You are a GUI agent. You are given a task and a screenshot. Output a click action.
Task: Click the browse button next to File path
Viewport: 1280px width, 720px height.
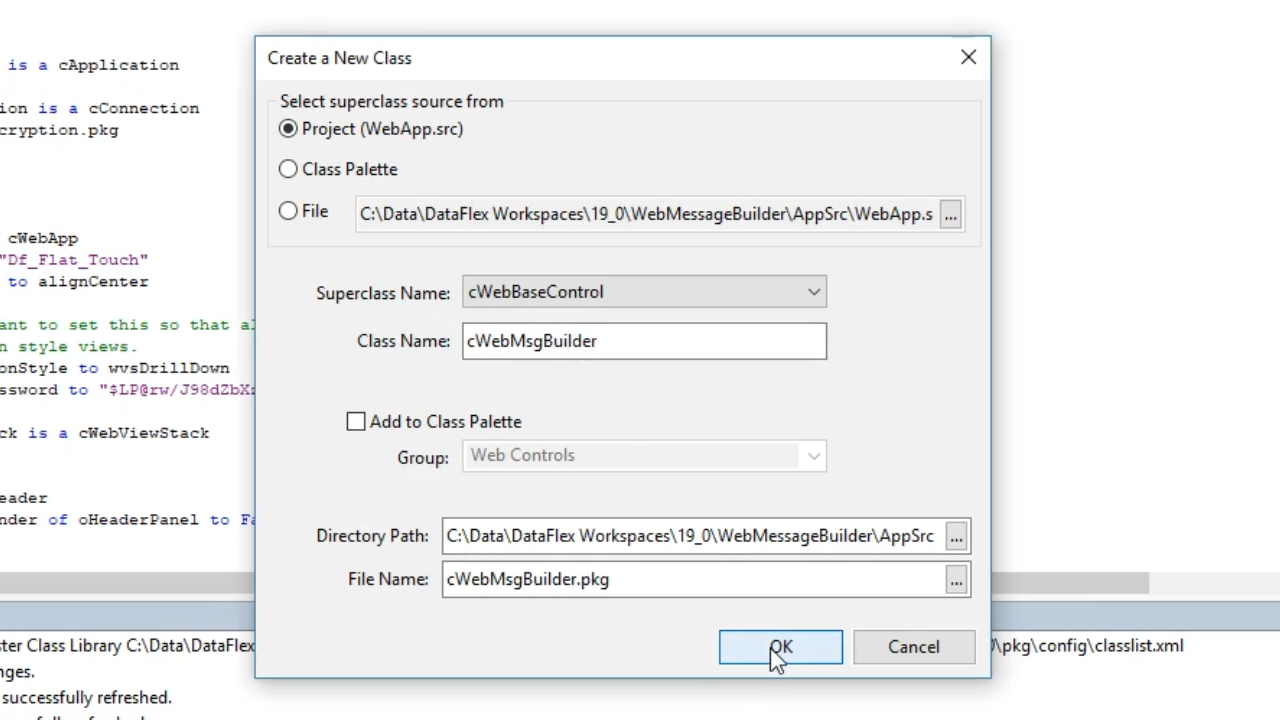click(950, 214)
